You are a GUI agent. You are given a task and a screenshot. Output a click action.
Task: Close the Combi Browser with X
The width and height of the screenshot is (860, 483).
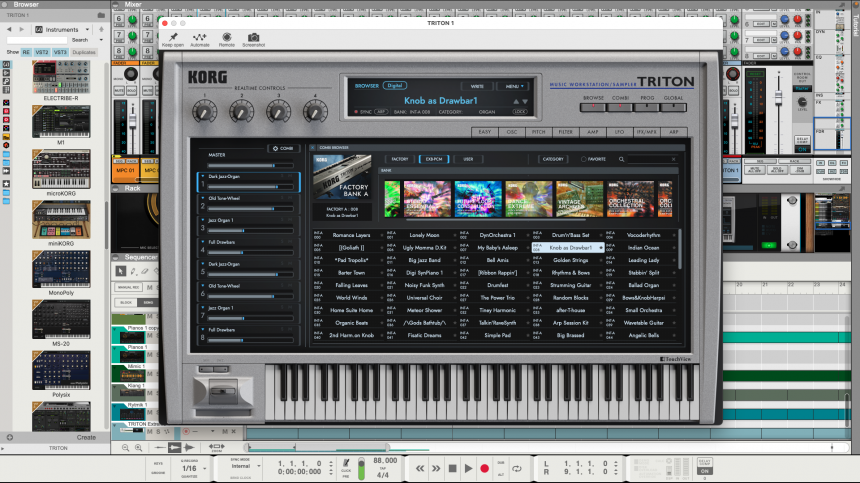pyautogui.click(x=313, y=147)
